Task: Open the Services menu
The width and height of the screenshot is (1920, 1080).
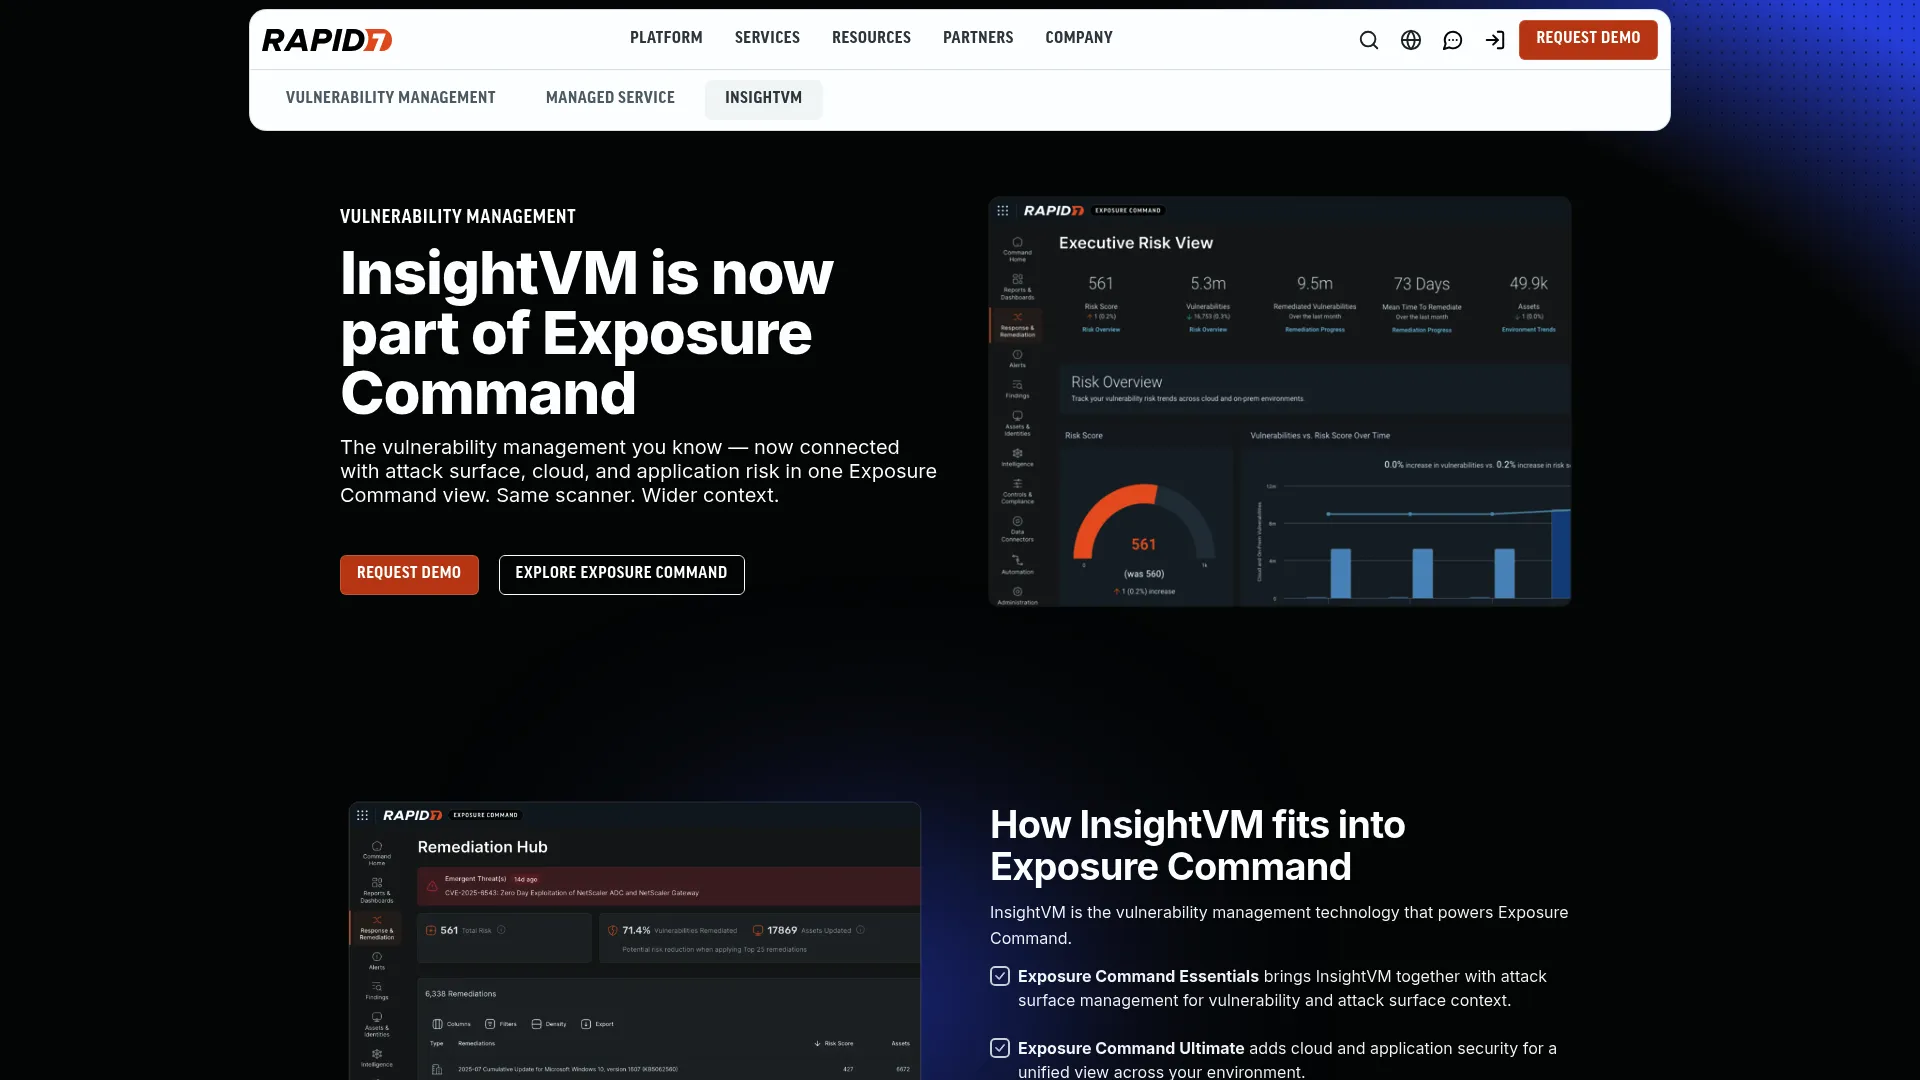Action: pos(767,38)
